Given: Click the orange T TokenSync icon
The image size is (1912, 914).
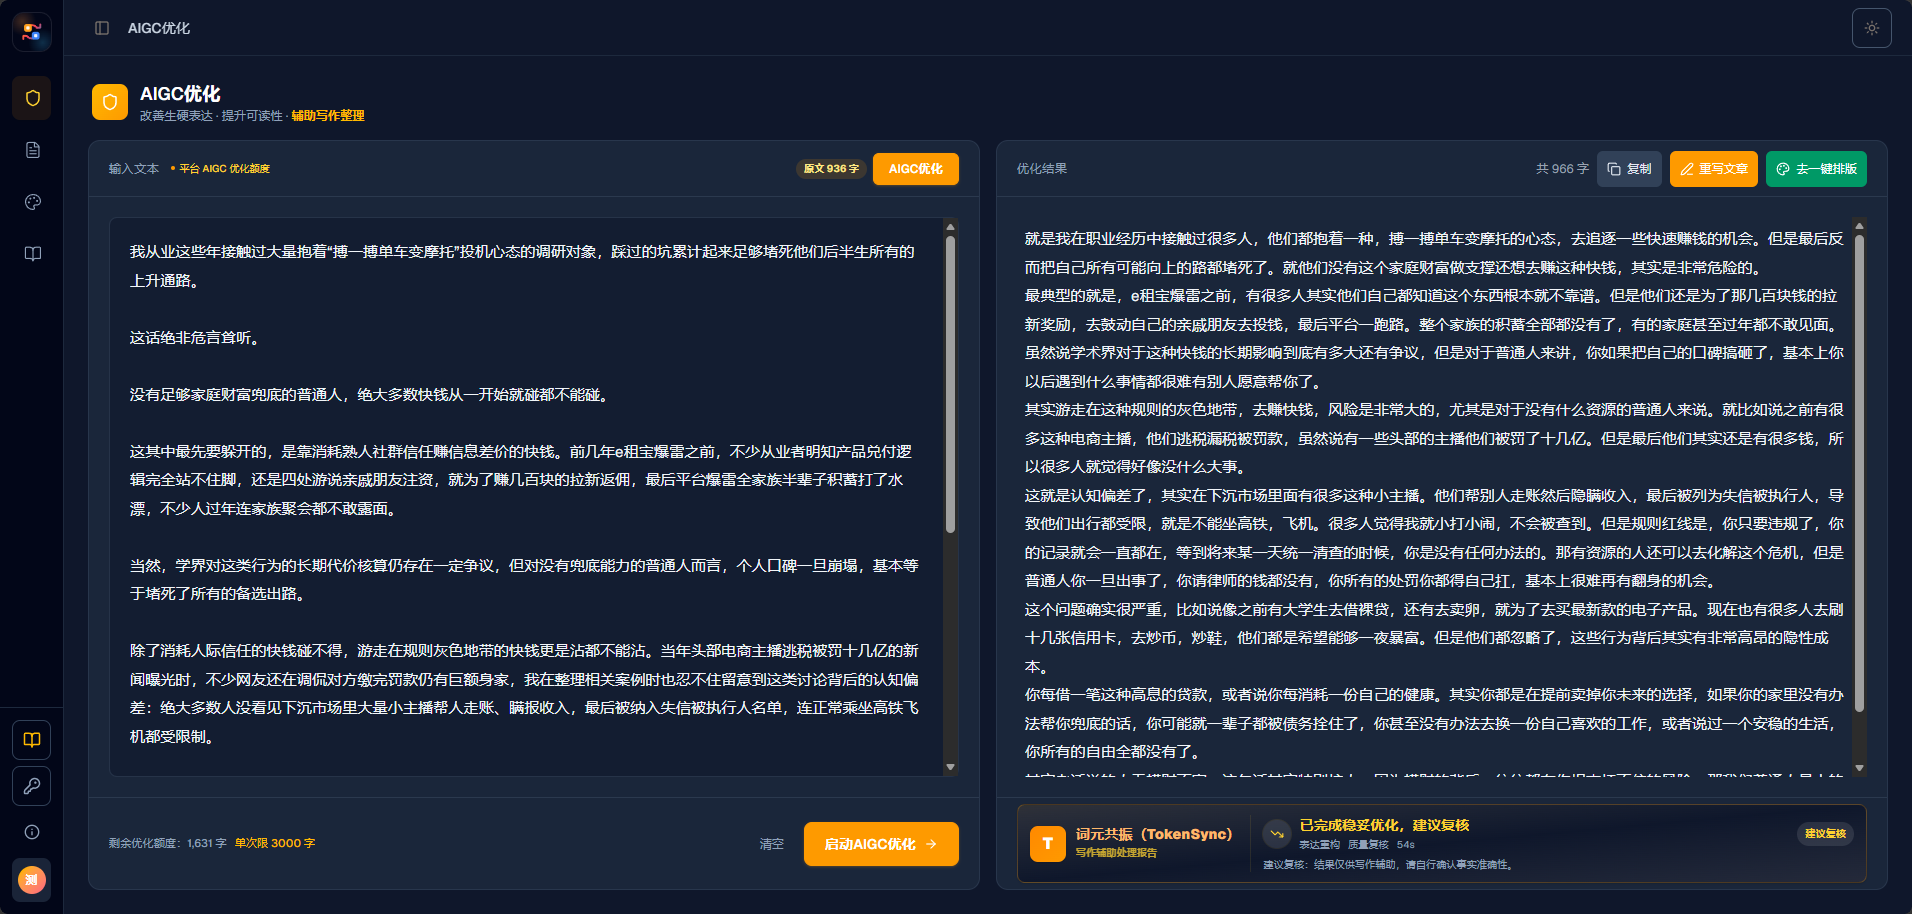Looking at the screenshot, I should (1047, 844).
